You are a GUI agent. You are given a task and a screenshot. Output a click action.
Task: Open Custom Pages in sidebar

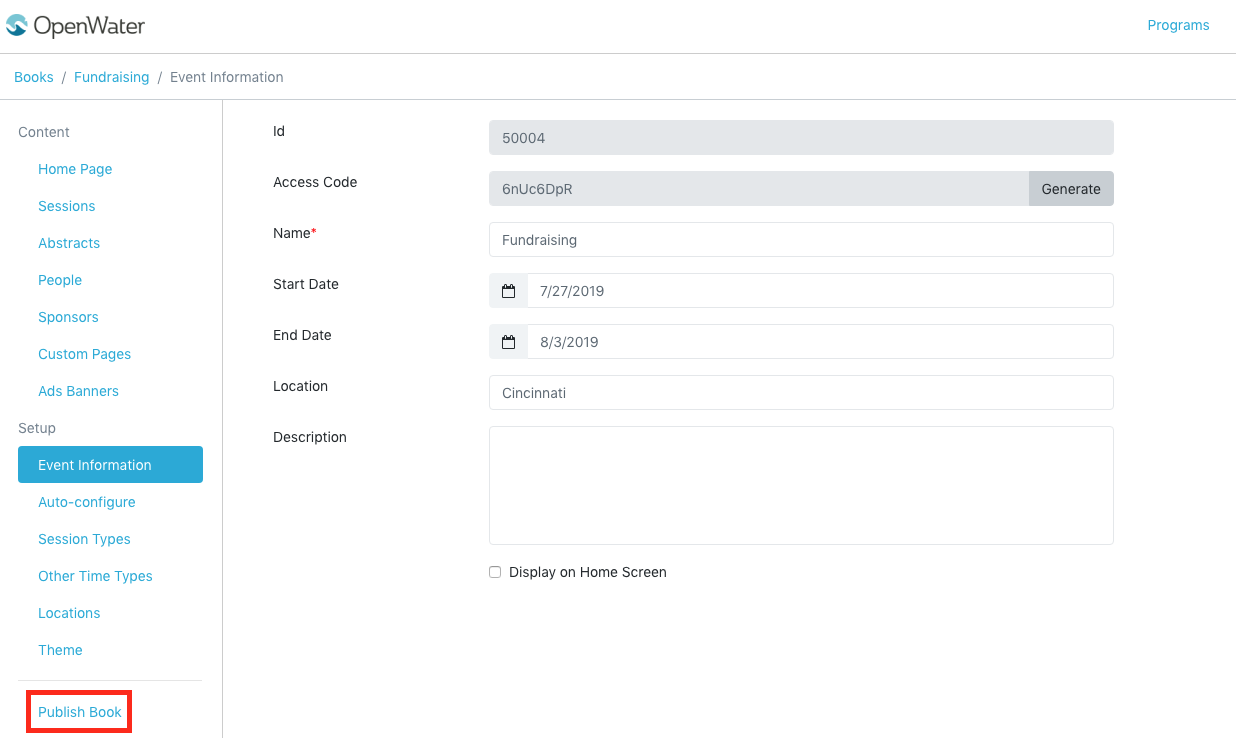click(x=84, y=354)
